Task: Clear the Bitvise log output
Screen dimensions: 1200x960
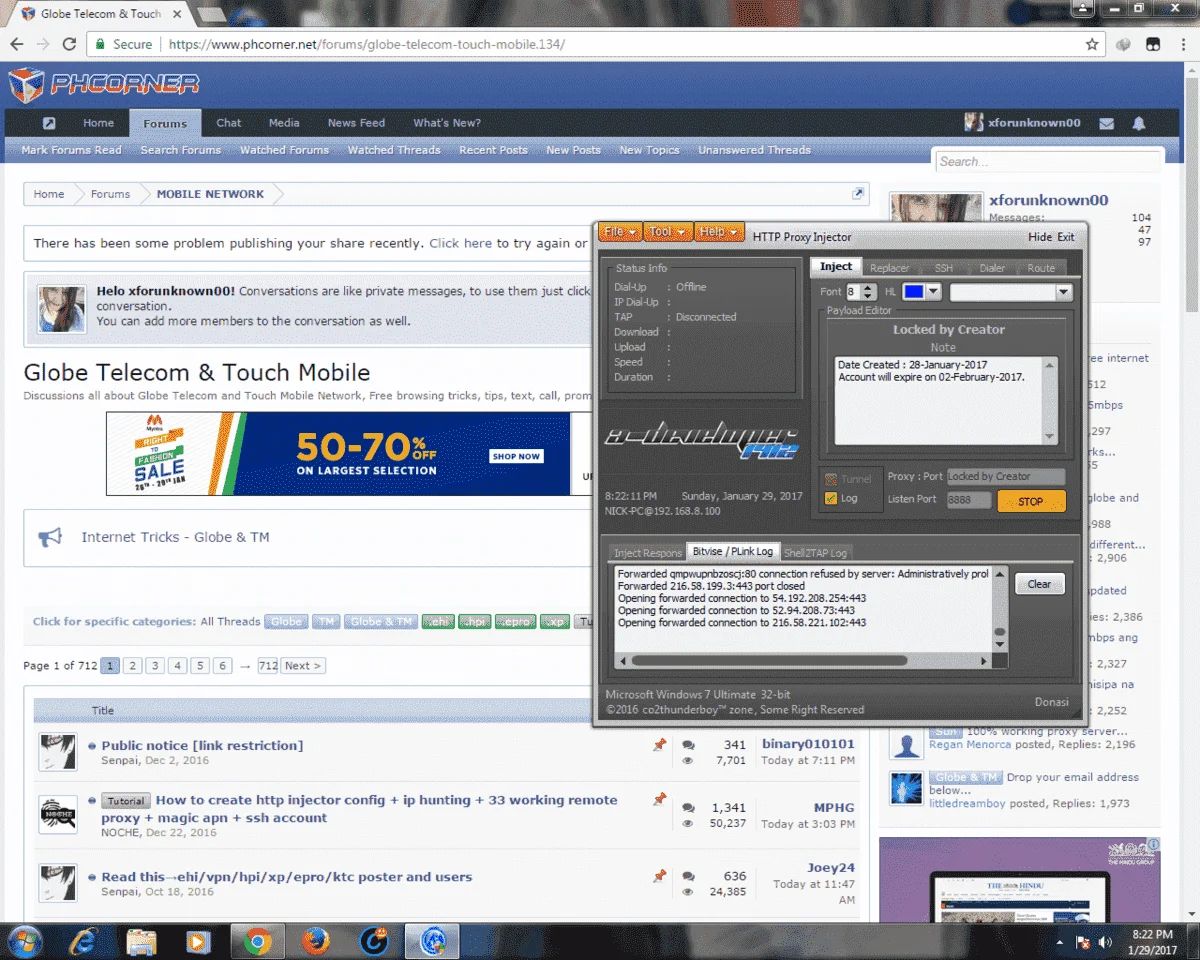Action: click(1040, 584)
